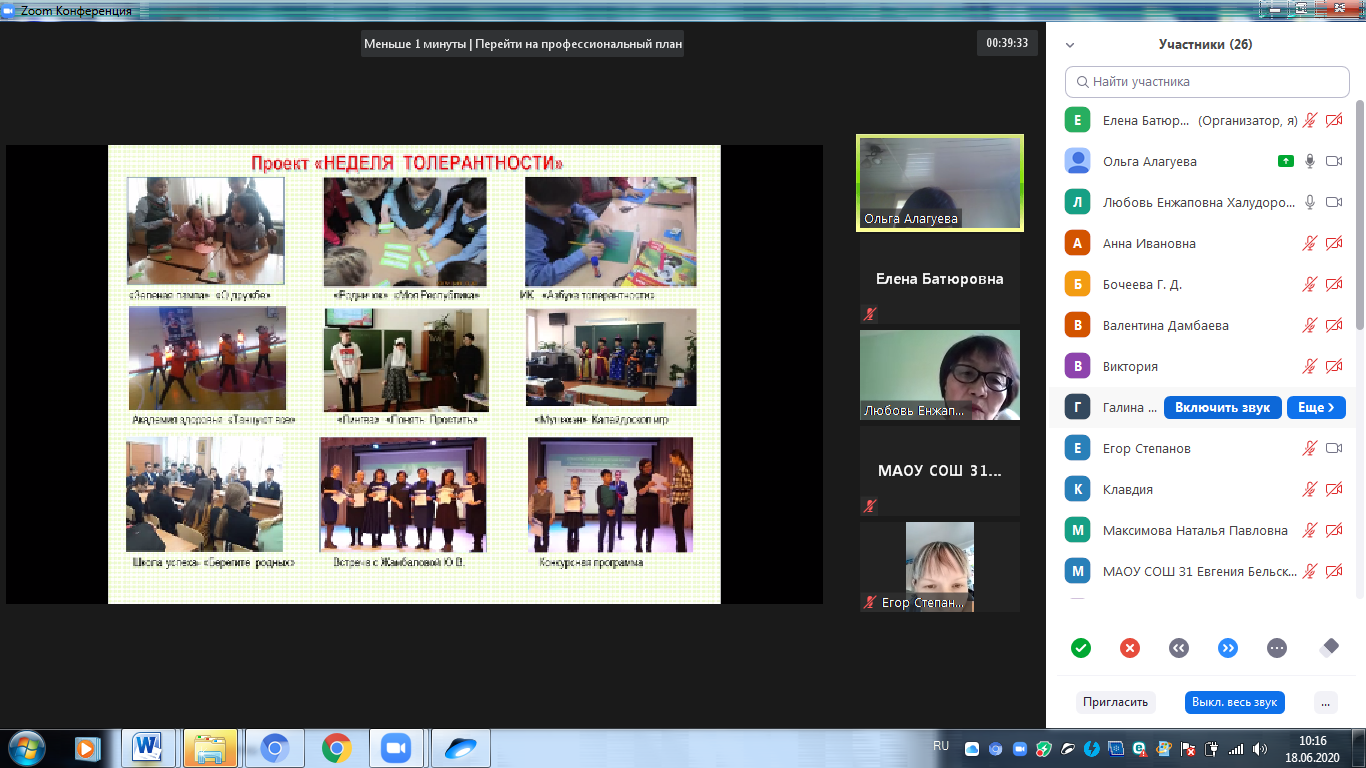Click the green Yes reaction icon

[x=1080, y=648]
